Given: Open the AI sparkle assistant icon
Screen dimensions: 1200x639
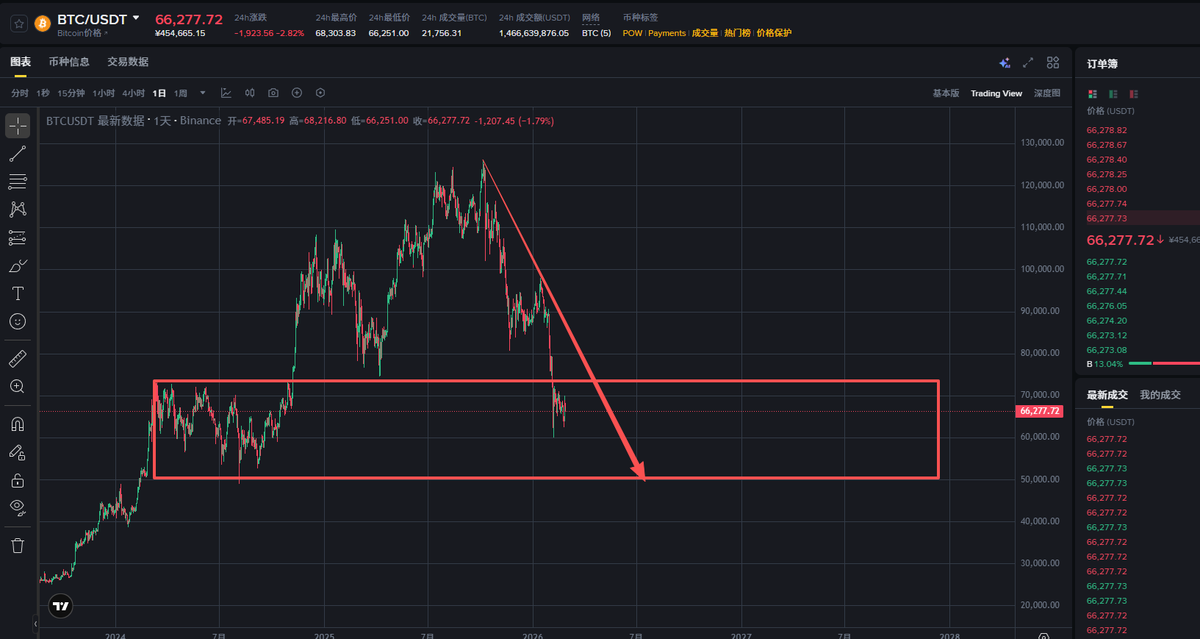Looking at the screenshot, I should [1005, 62].
